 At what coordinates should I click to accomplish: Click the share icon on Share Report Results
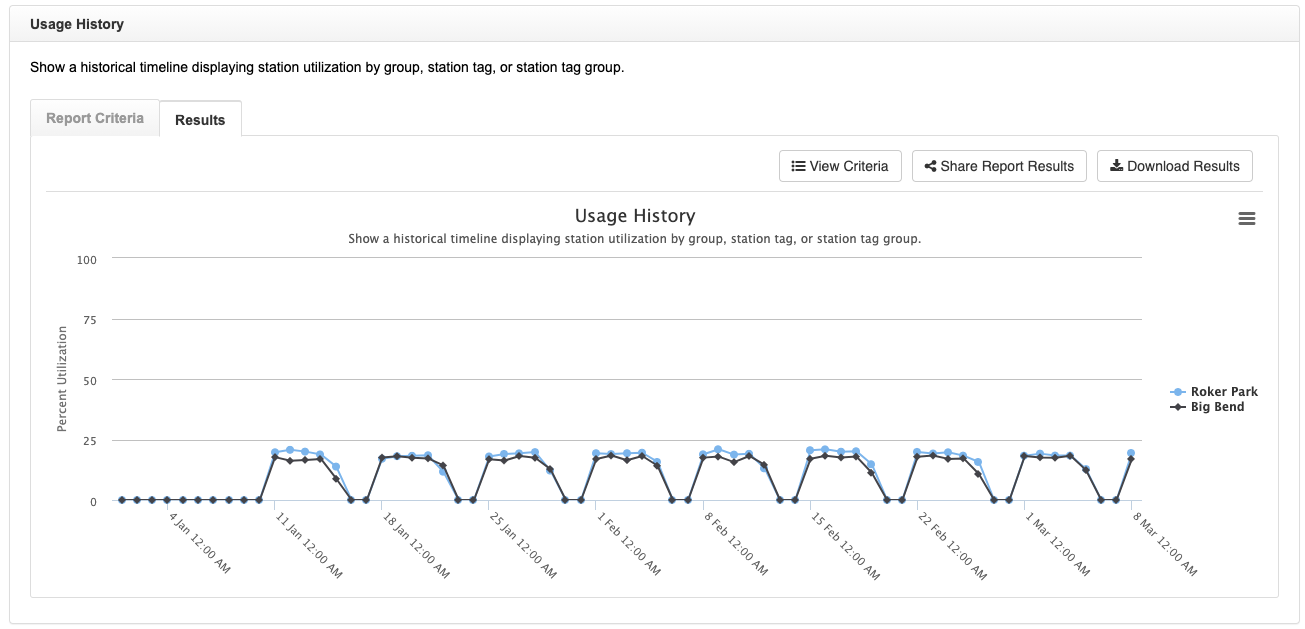point(930,166)
